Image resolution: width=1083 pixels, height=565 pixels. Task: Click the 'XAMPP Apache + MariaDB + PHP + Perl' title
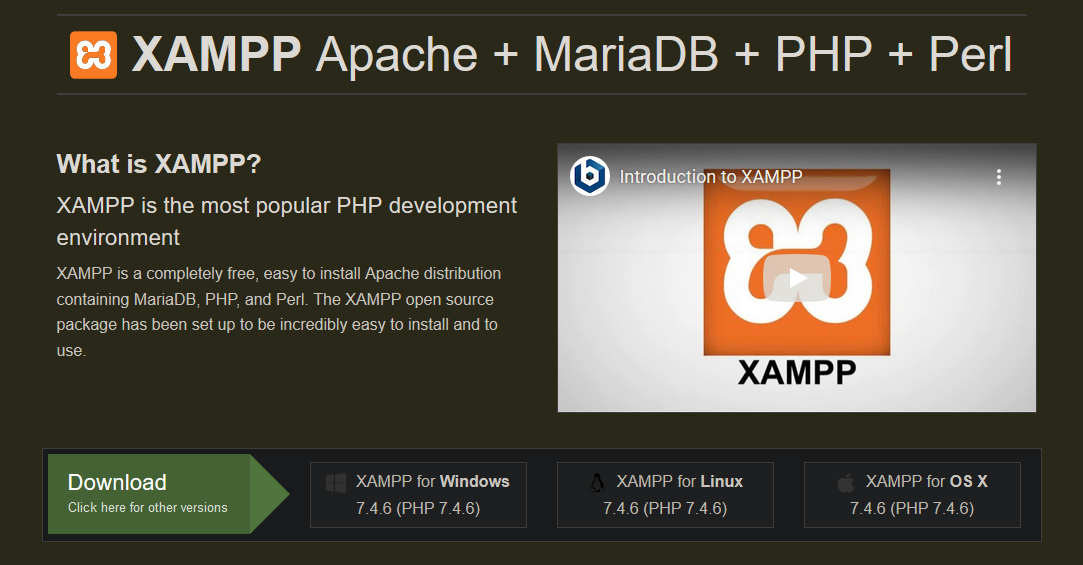tap(572, 55)
